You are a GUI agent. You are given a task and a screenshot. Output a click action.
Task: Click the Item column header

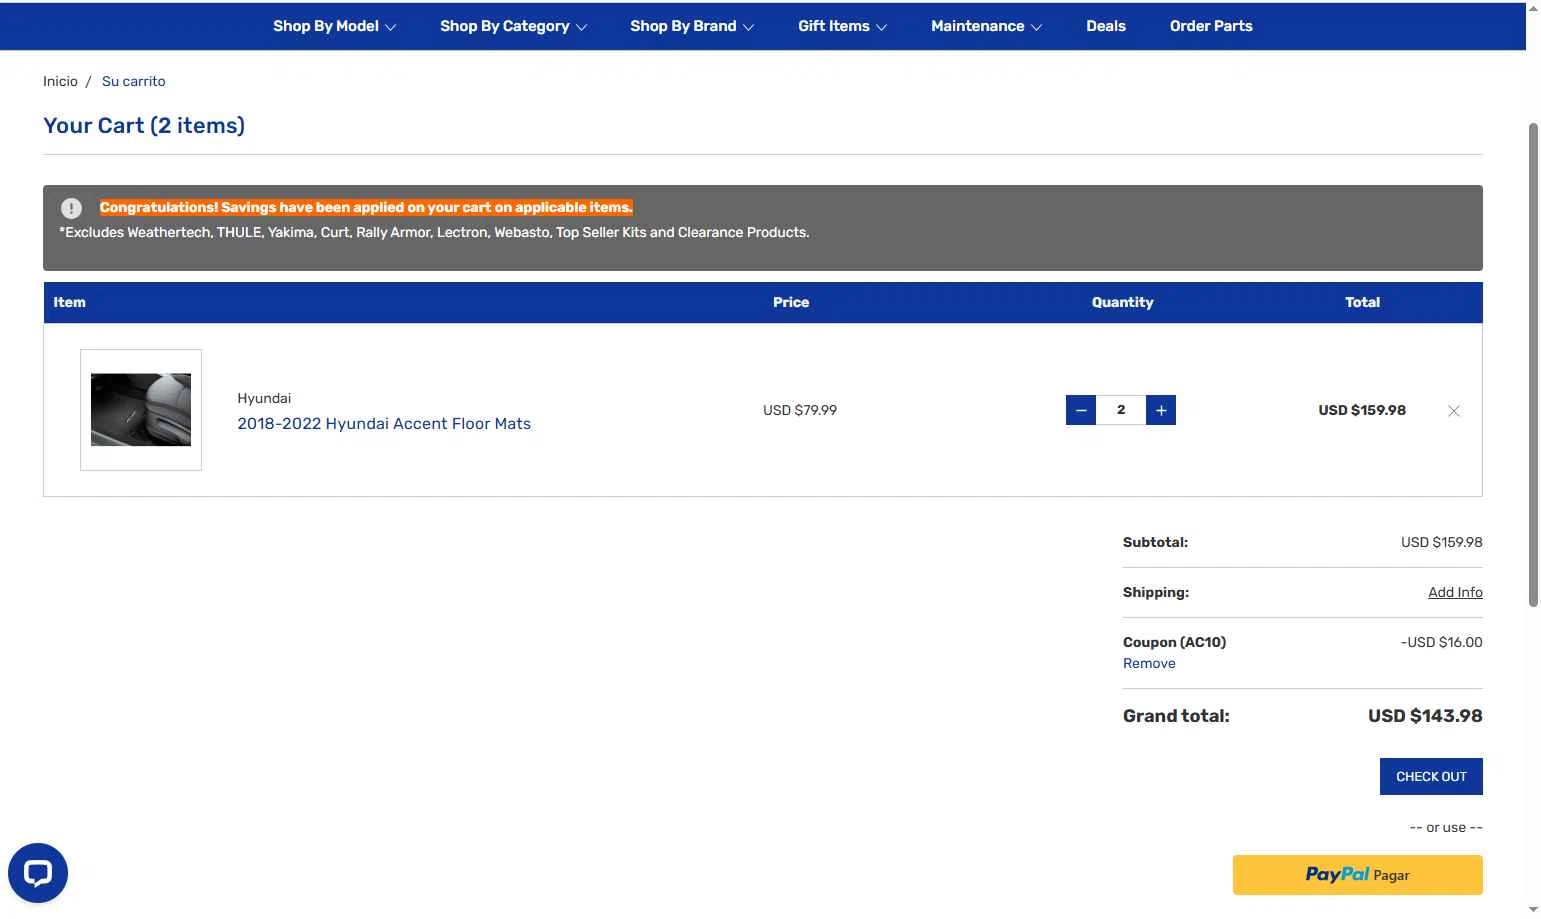pyautogui.click(x=69, y=302)
